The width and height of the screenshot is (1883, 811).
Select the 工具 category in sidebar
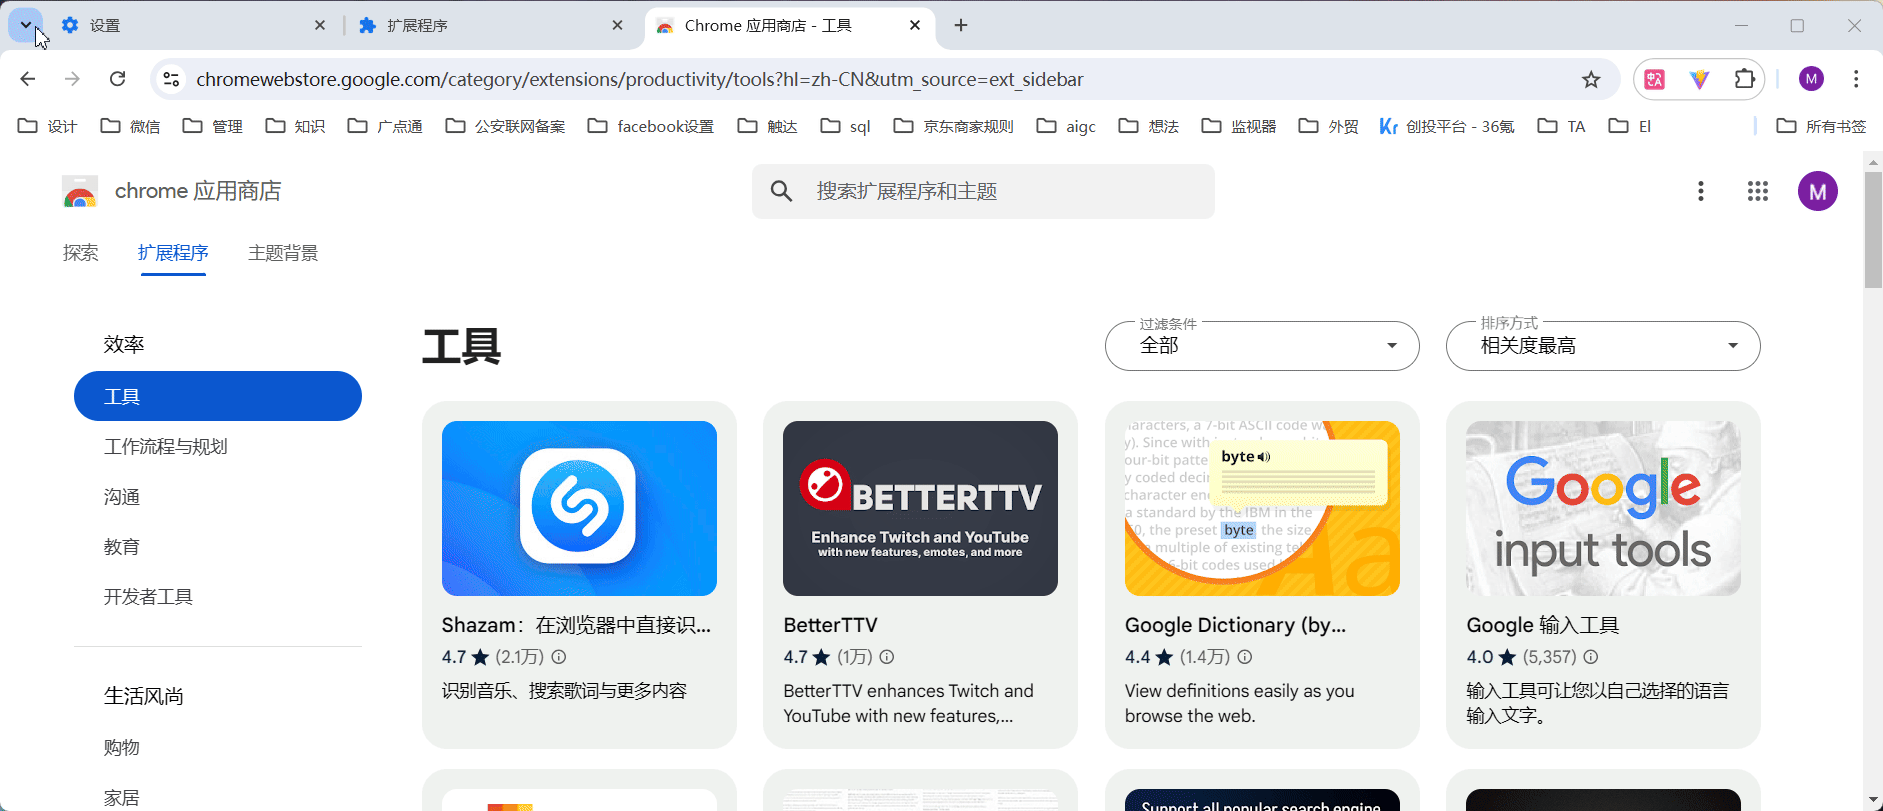pyautogui.click(x=218, y=396)
